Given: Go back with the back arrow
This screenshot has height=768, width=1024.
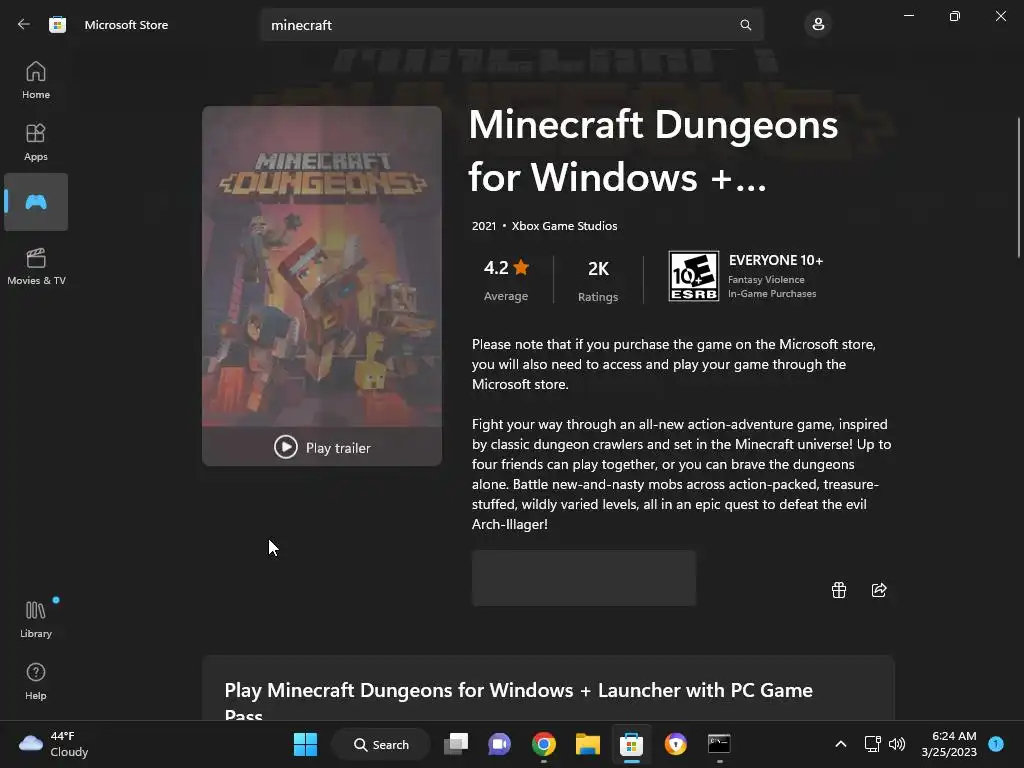Looking at the screenshot, I should pyautogui.click(x=24, y=25).
